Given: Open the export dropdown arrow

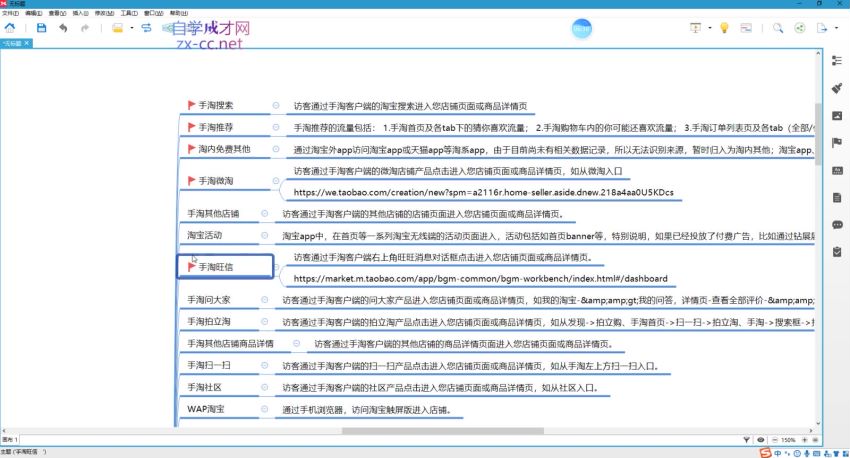Looking at the screenshot, I should [x=836, y=28].
